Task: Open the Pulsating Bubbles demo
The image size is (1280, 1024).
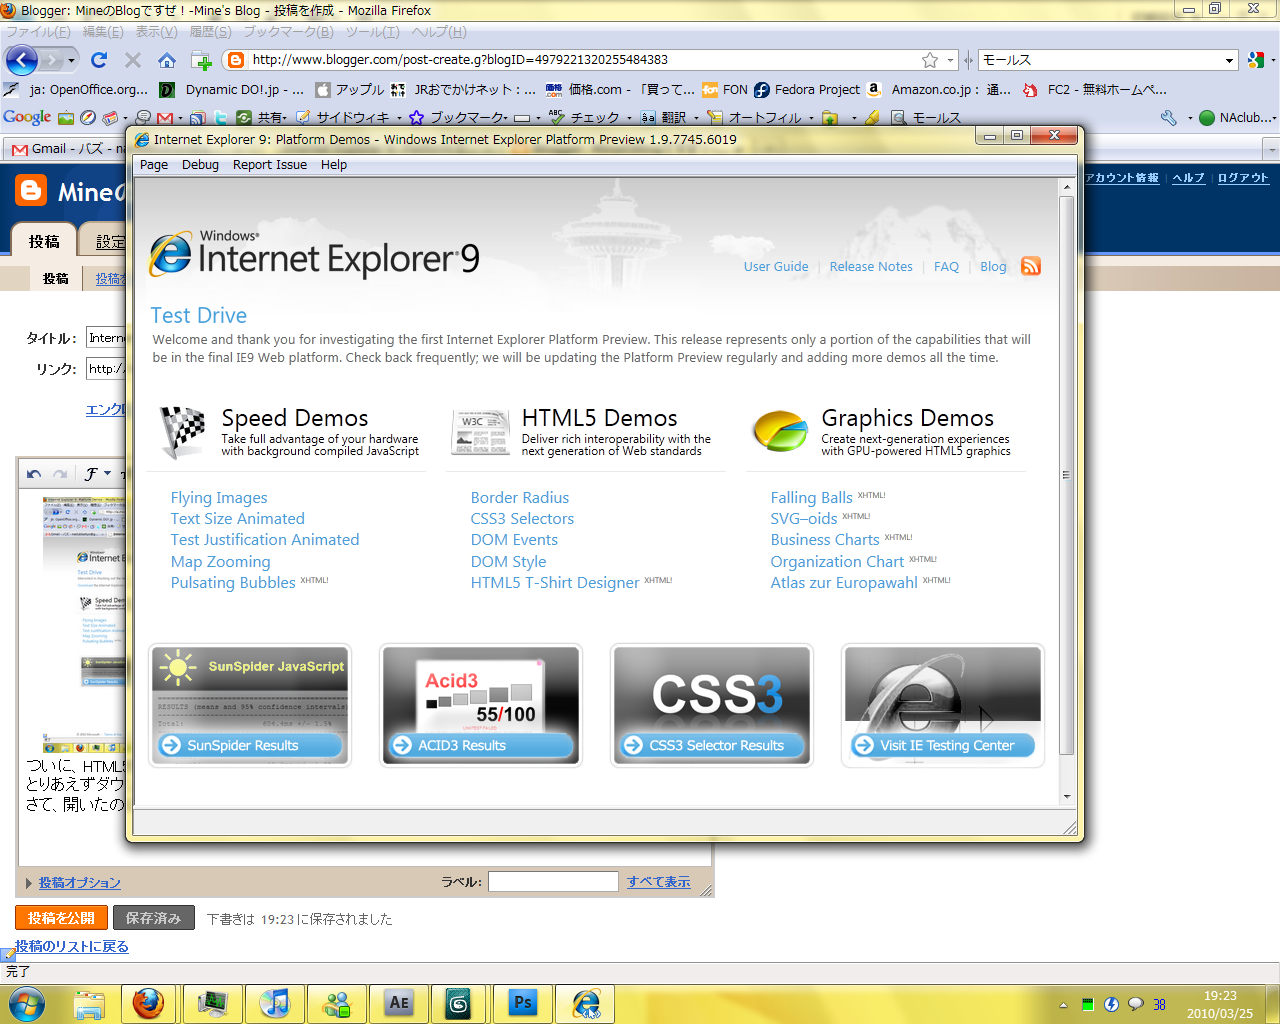Action: (x=233, y=583)
